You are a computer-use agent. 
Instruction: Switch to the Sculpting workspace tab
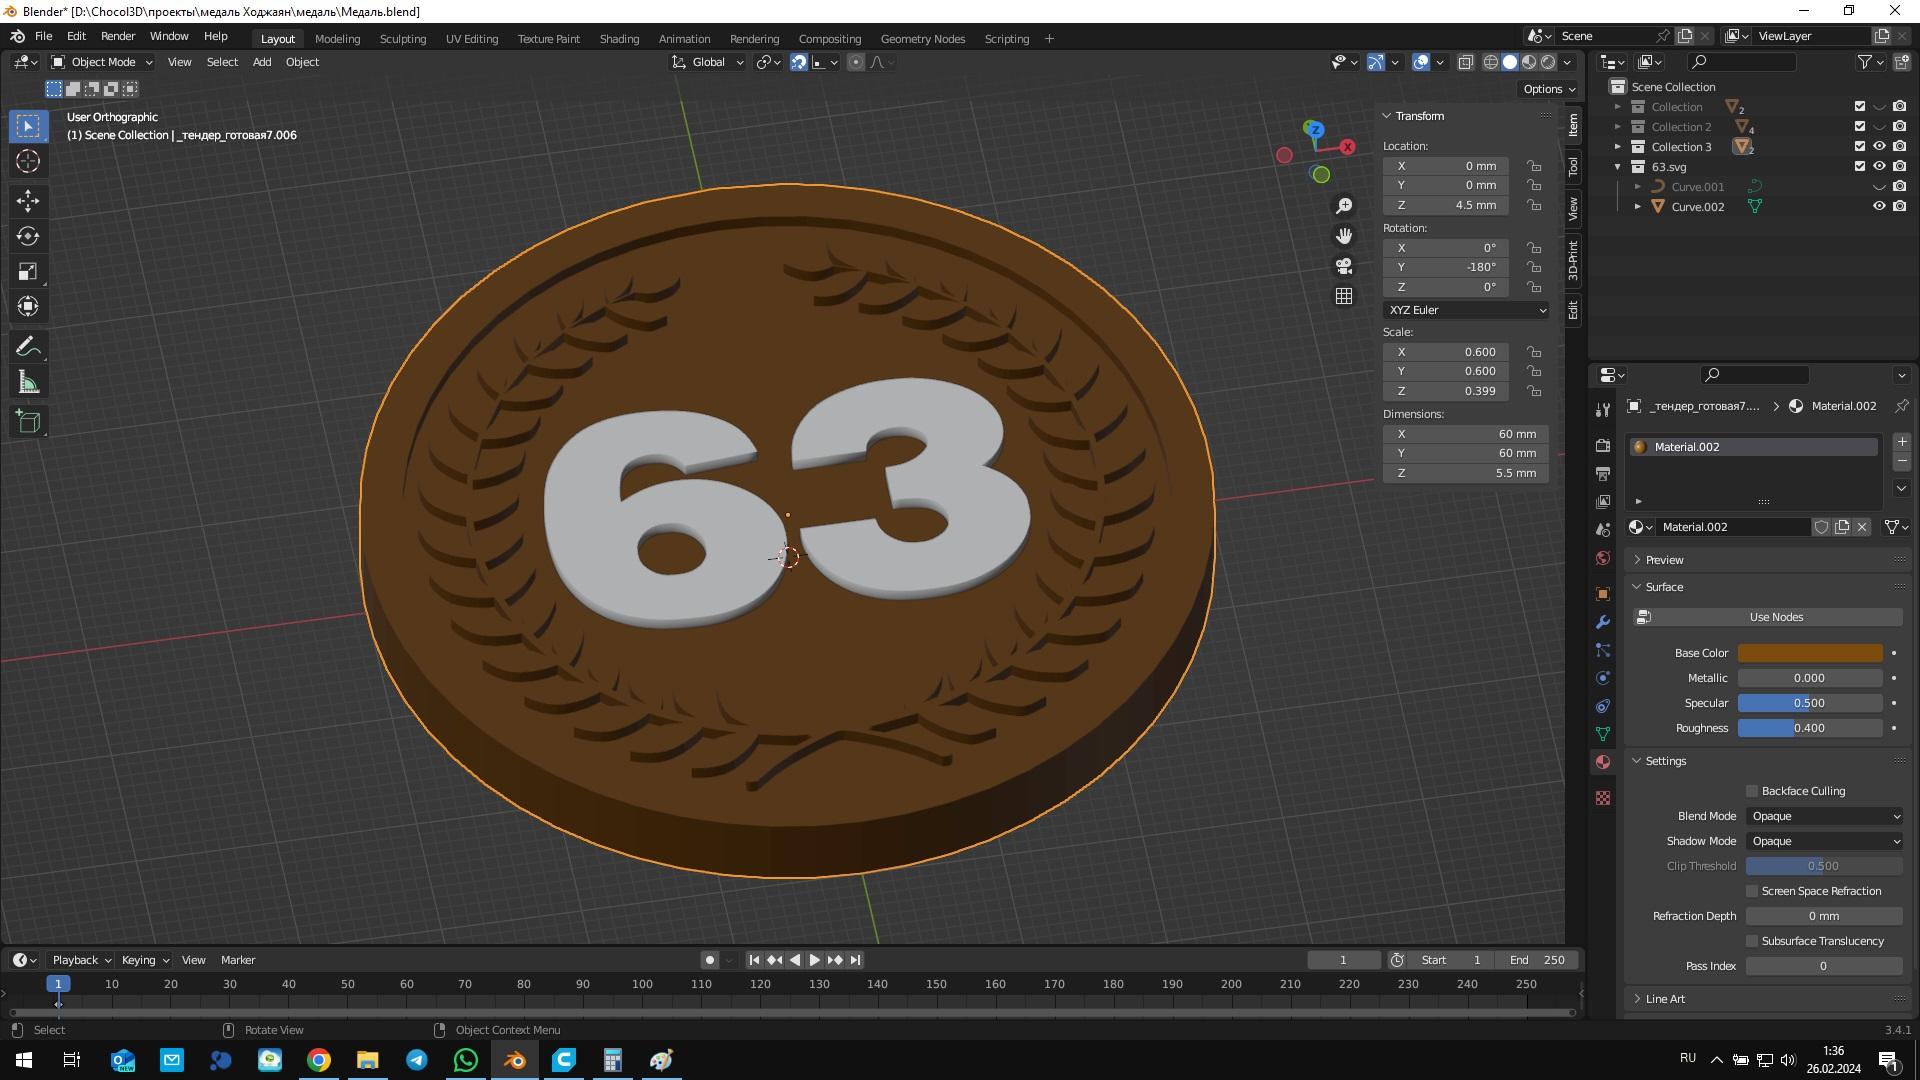403,39
